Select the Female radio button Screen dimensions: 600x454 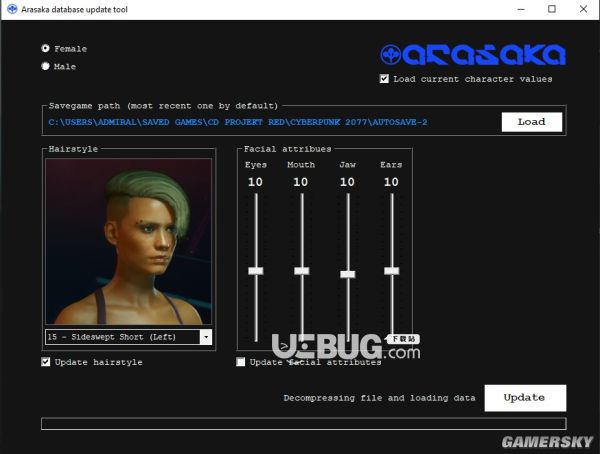tap(46, 48)
